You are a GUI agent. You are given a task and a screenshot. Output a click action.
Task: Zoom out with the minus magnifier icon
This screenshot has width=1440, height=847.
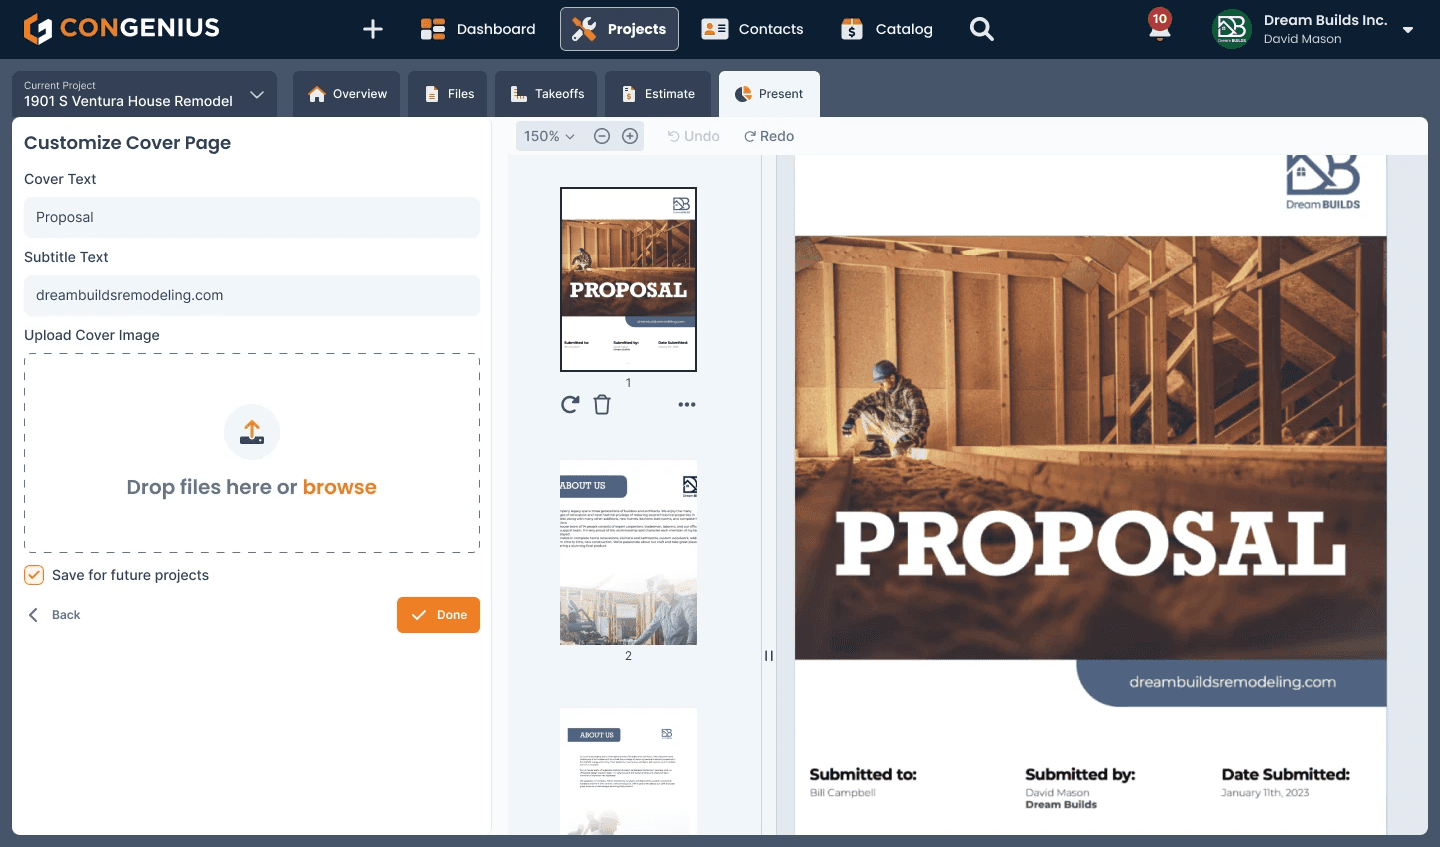601,135
